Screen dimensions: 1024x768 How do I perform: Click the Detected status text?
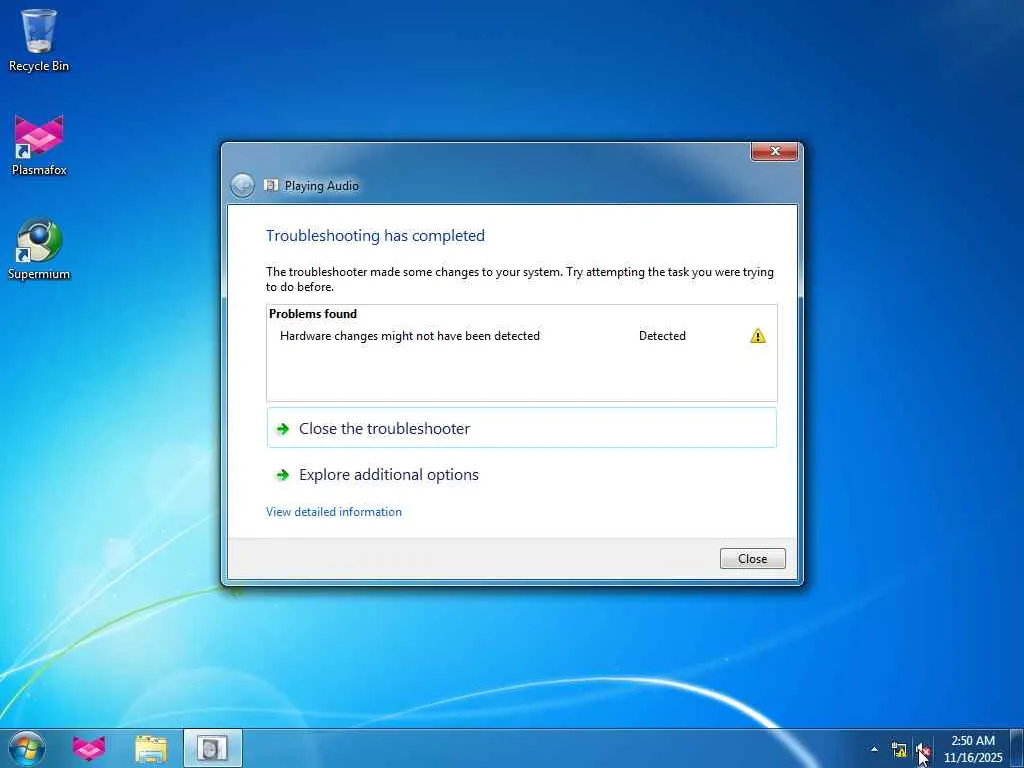[x=662, y=336]
